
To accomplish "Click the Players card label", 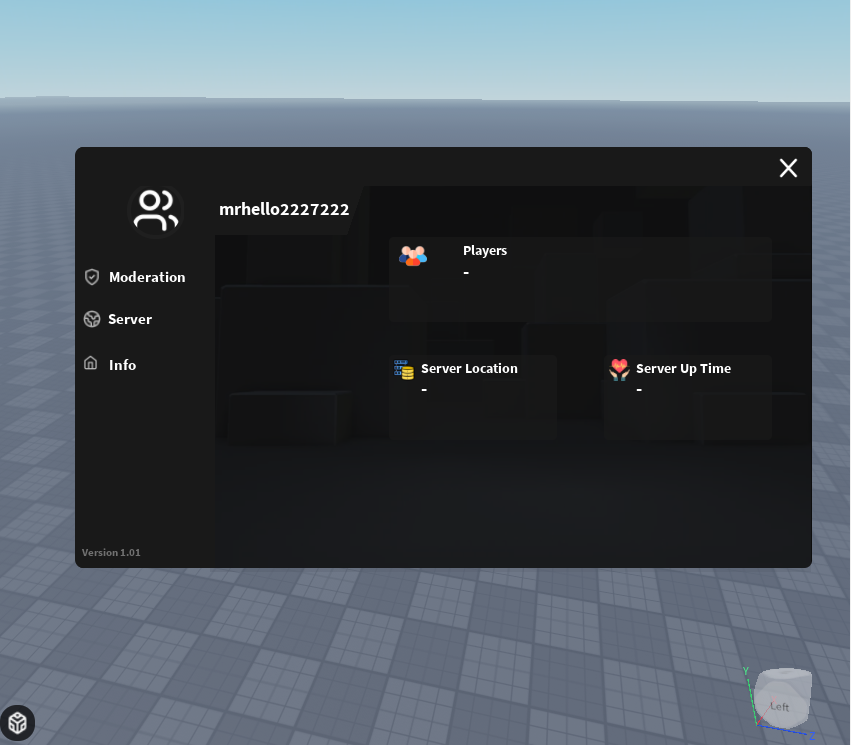I will (x=485, y=251).
